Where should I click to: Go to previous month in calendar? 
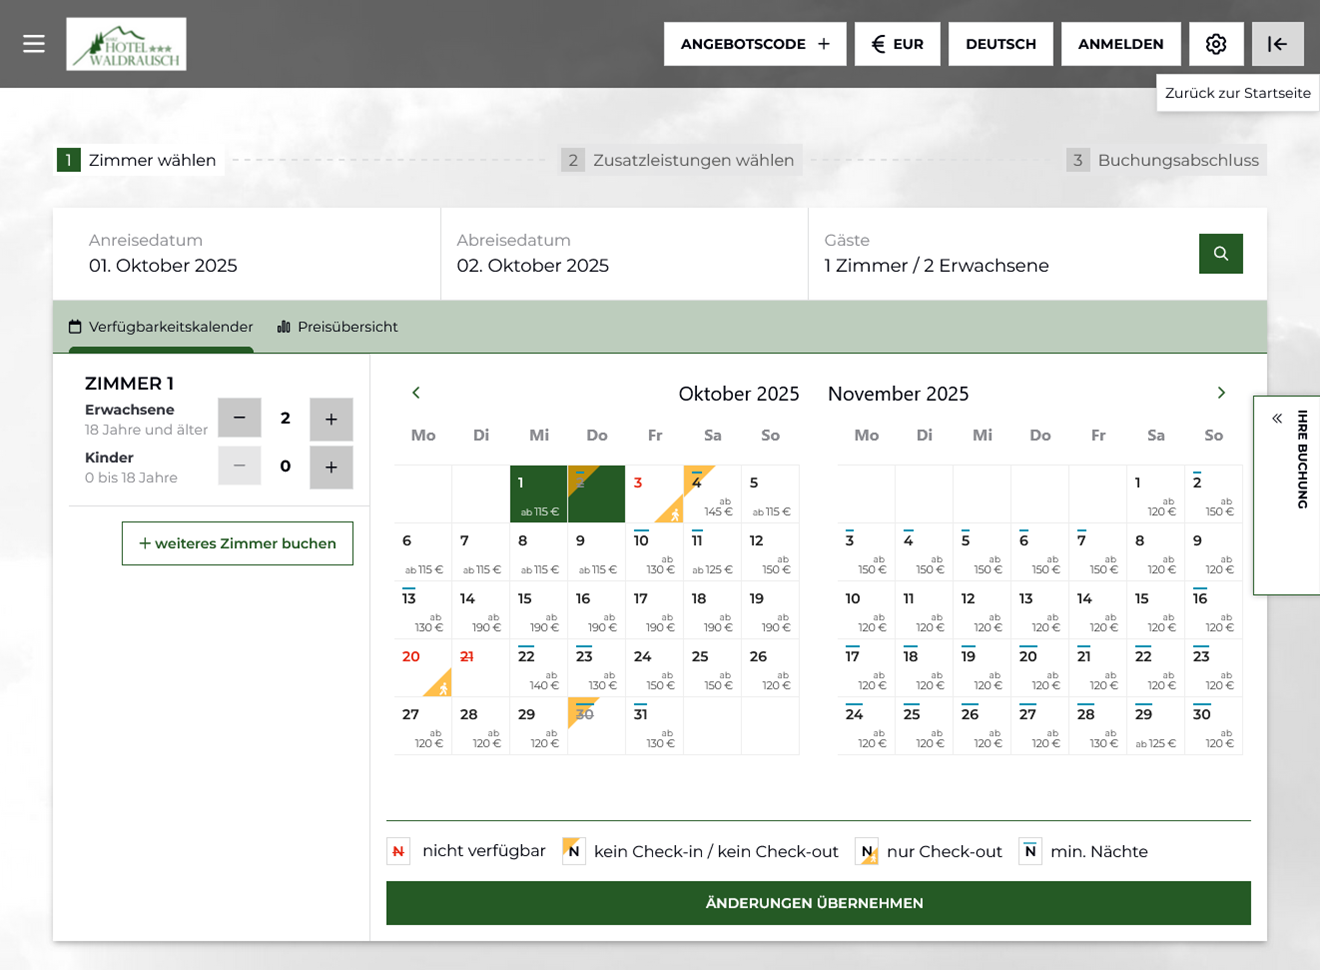pyautogui.click(x=416, y=393)
